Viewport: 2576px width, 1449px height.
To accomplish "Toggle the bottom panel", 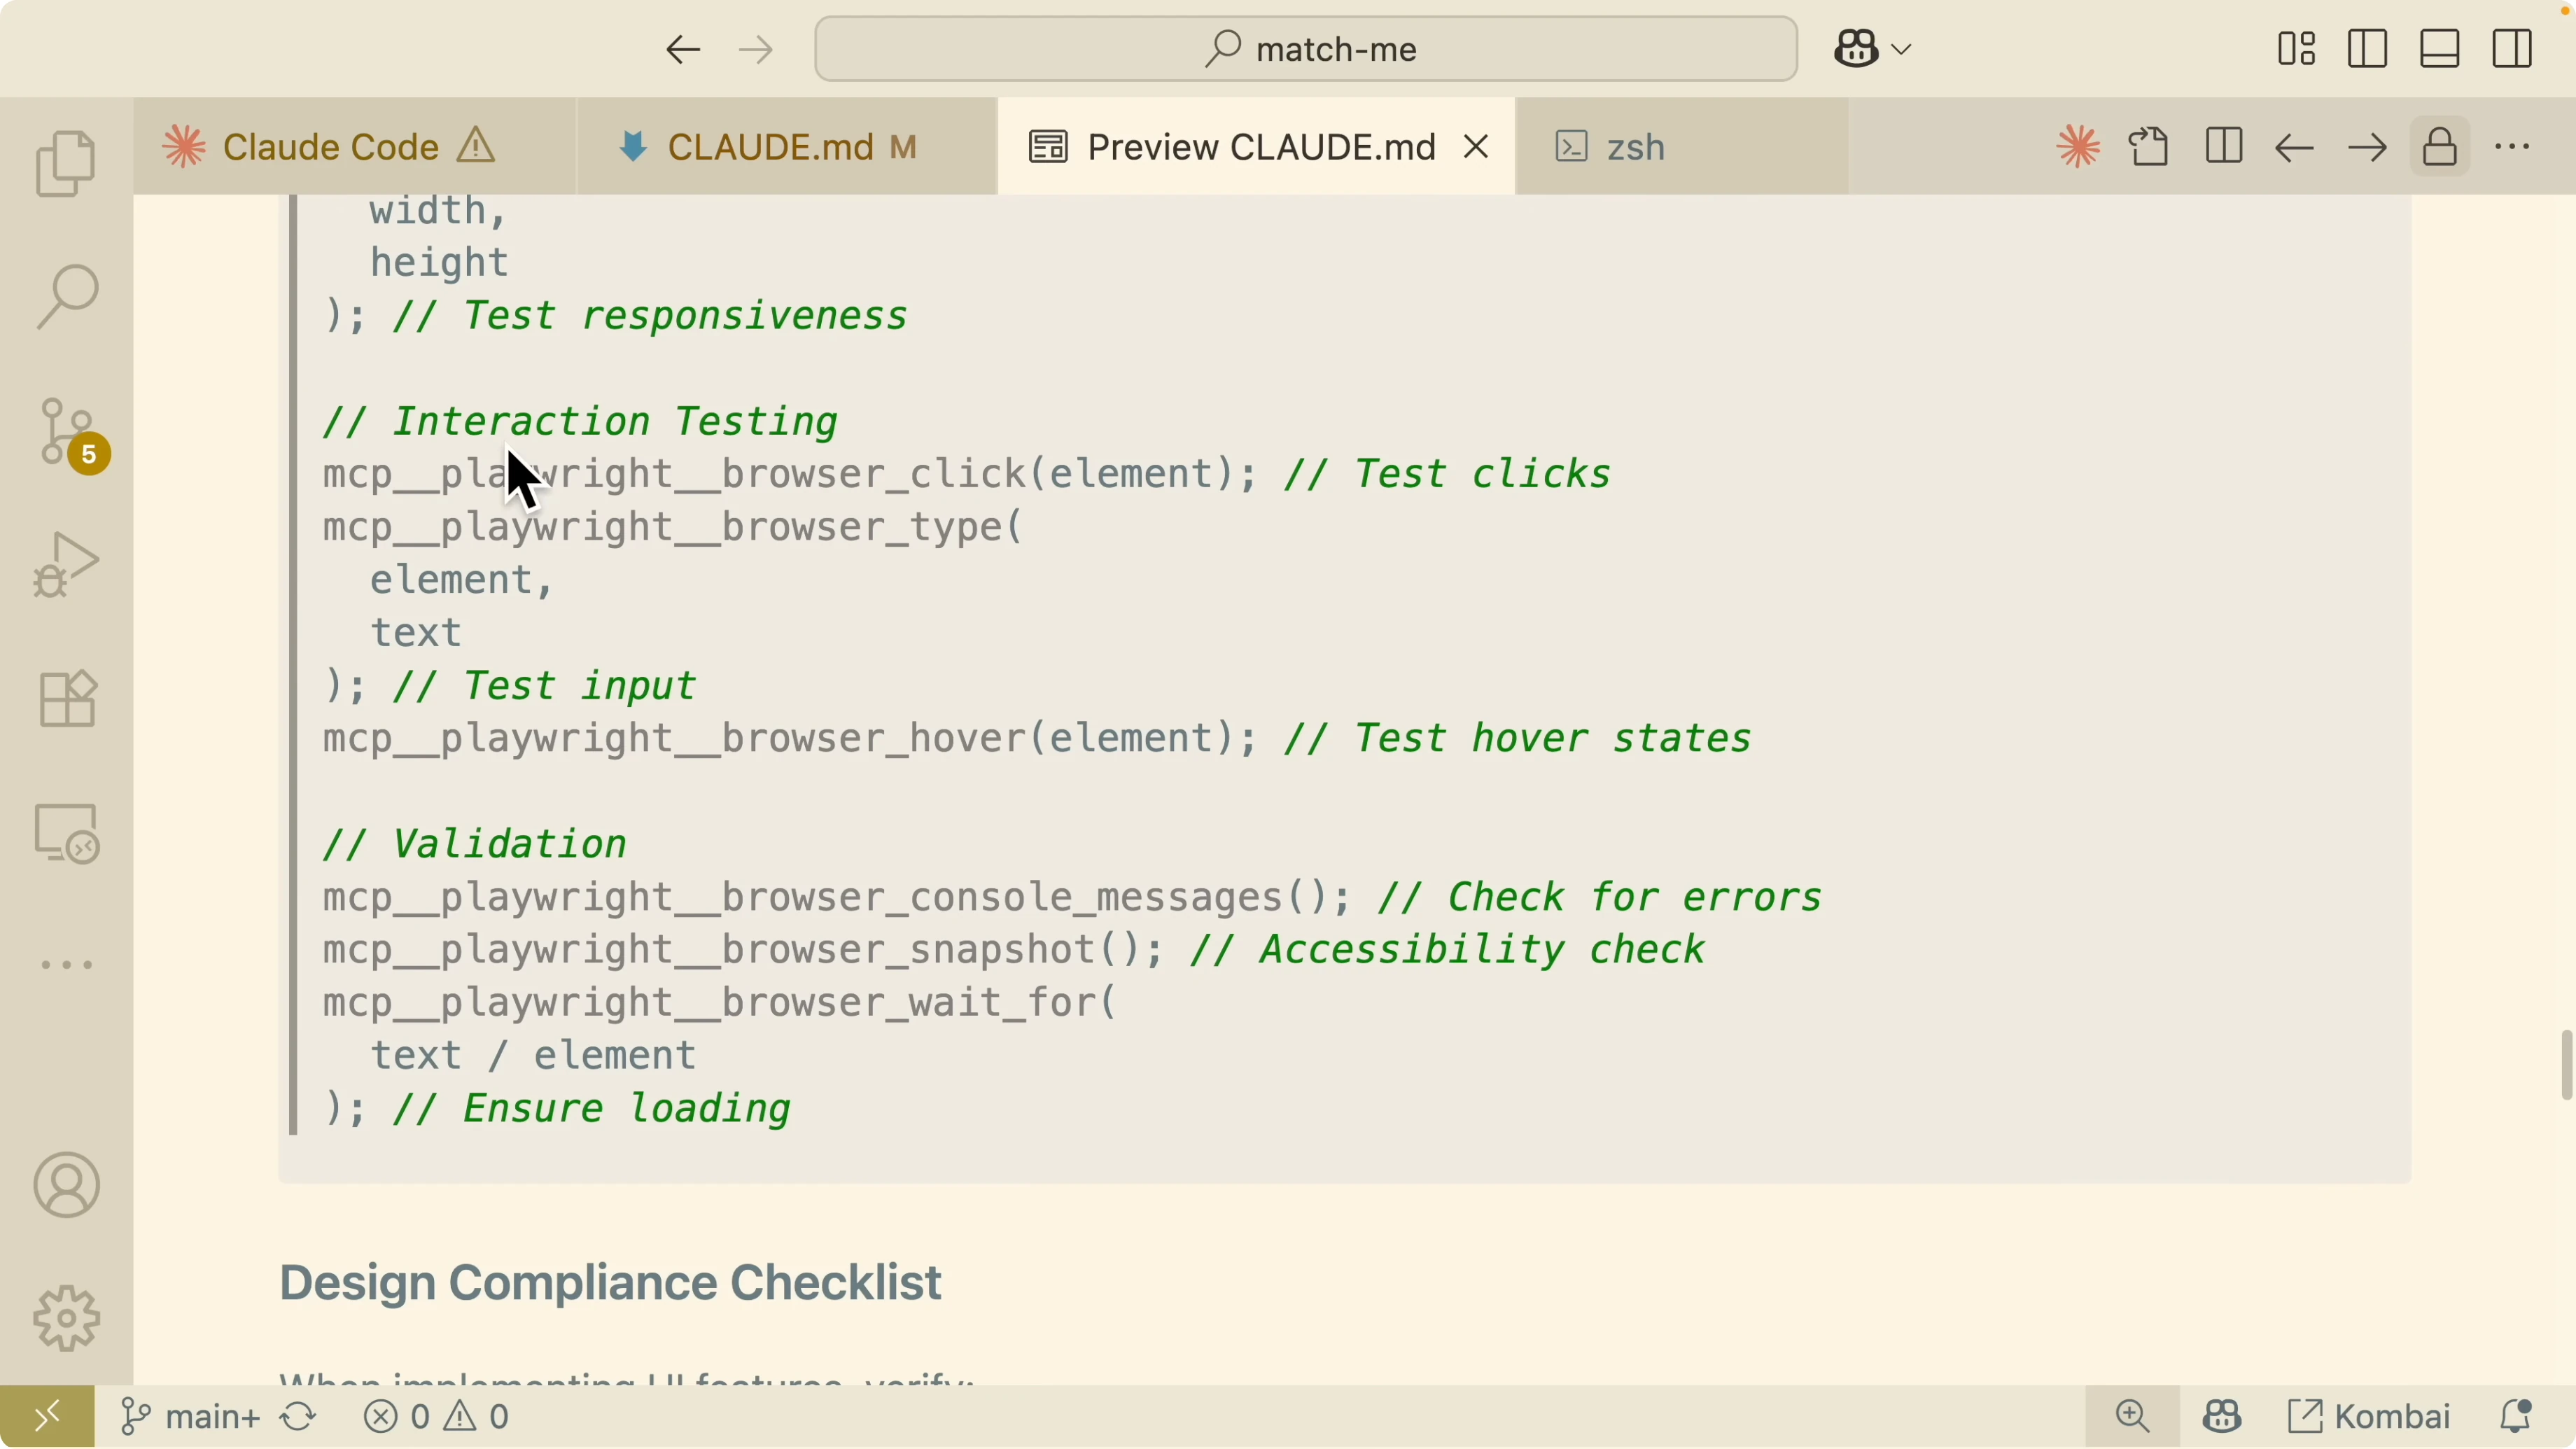I will [2440, 49].
